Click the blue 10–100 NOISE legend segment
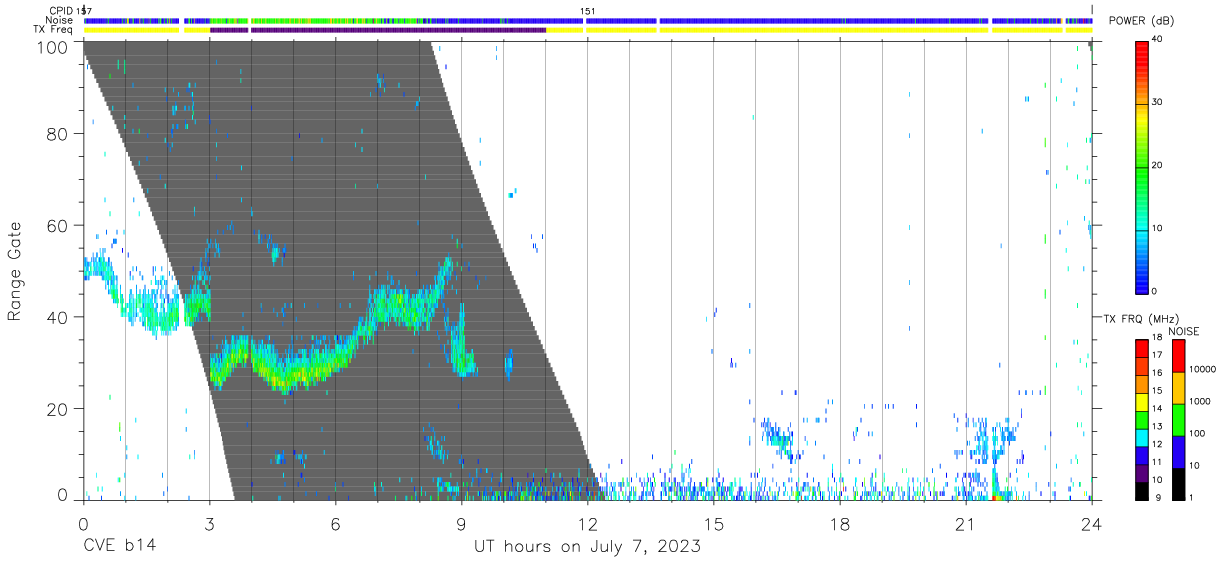The image size is (1228, 567). coord(1178,451)
